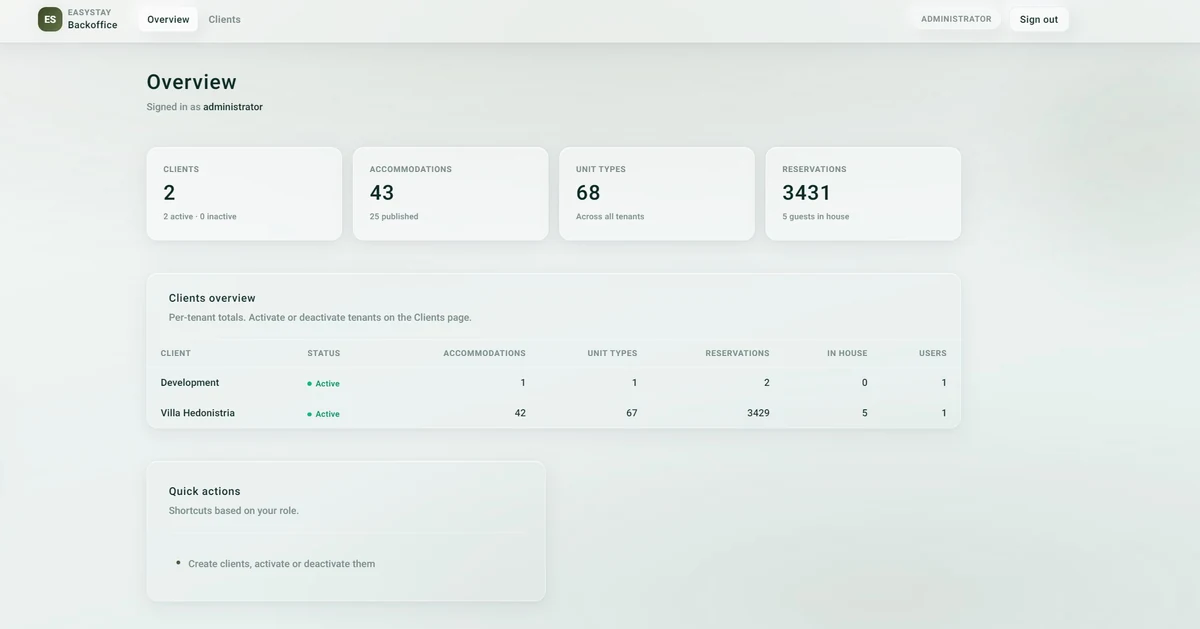Click the Quick actions heading
Screen dimensions: 1200x629
click(205, 491)
